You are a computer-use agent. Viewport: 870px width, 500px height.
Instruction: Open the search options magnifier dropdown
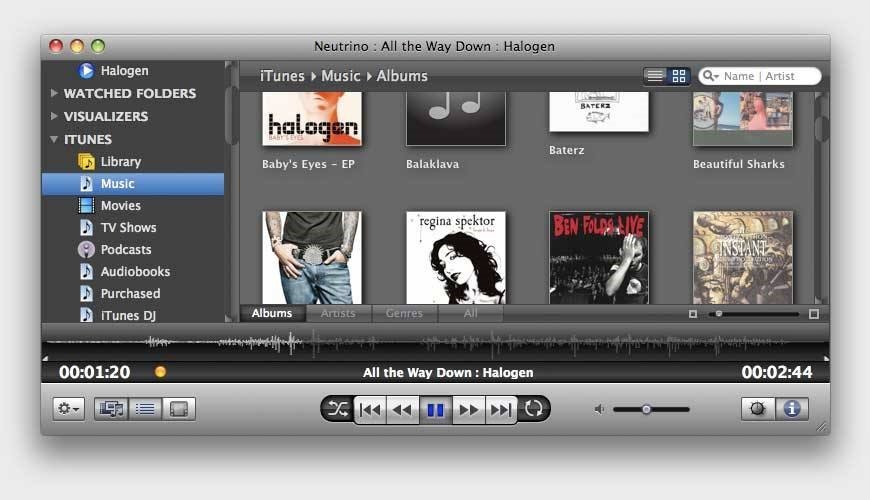710,75
